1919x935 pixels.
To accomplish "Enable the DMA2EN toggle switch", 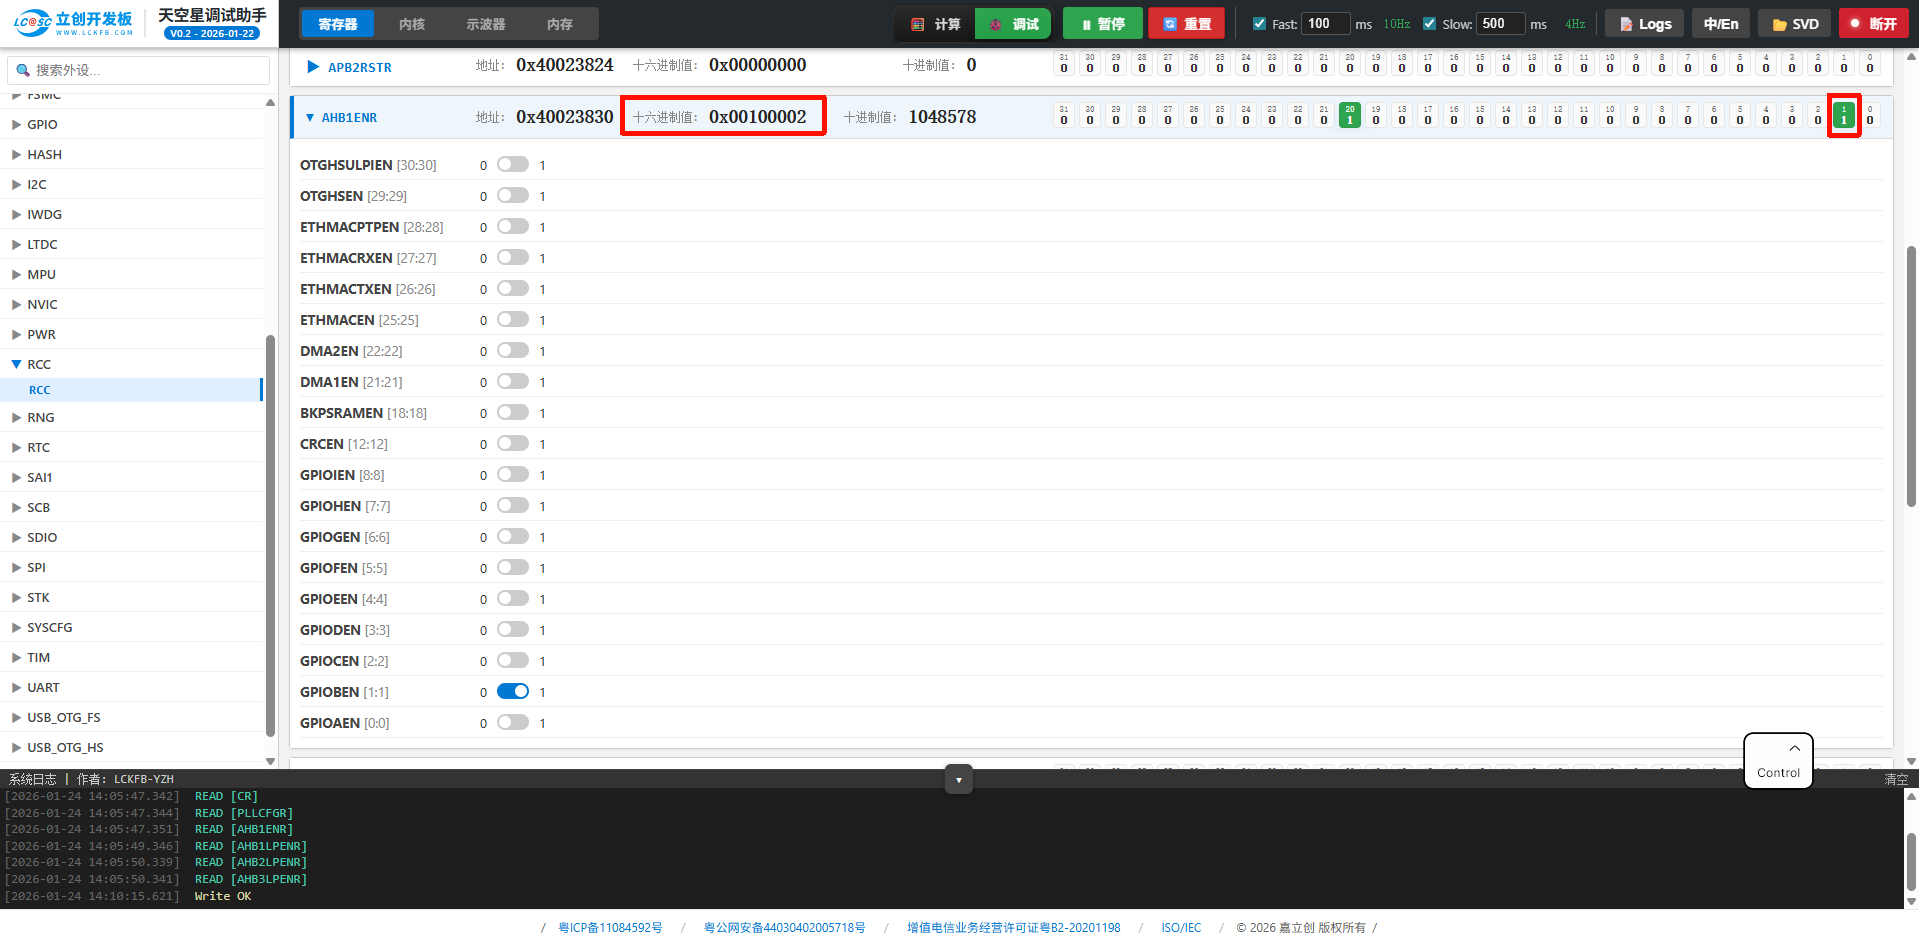I will point(513,351).
